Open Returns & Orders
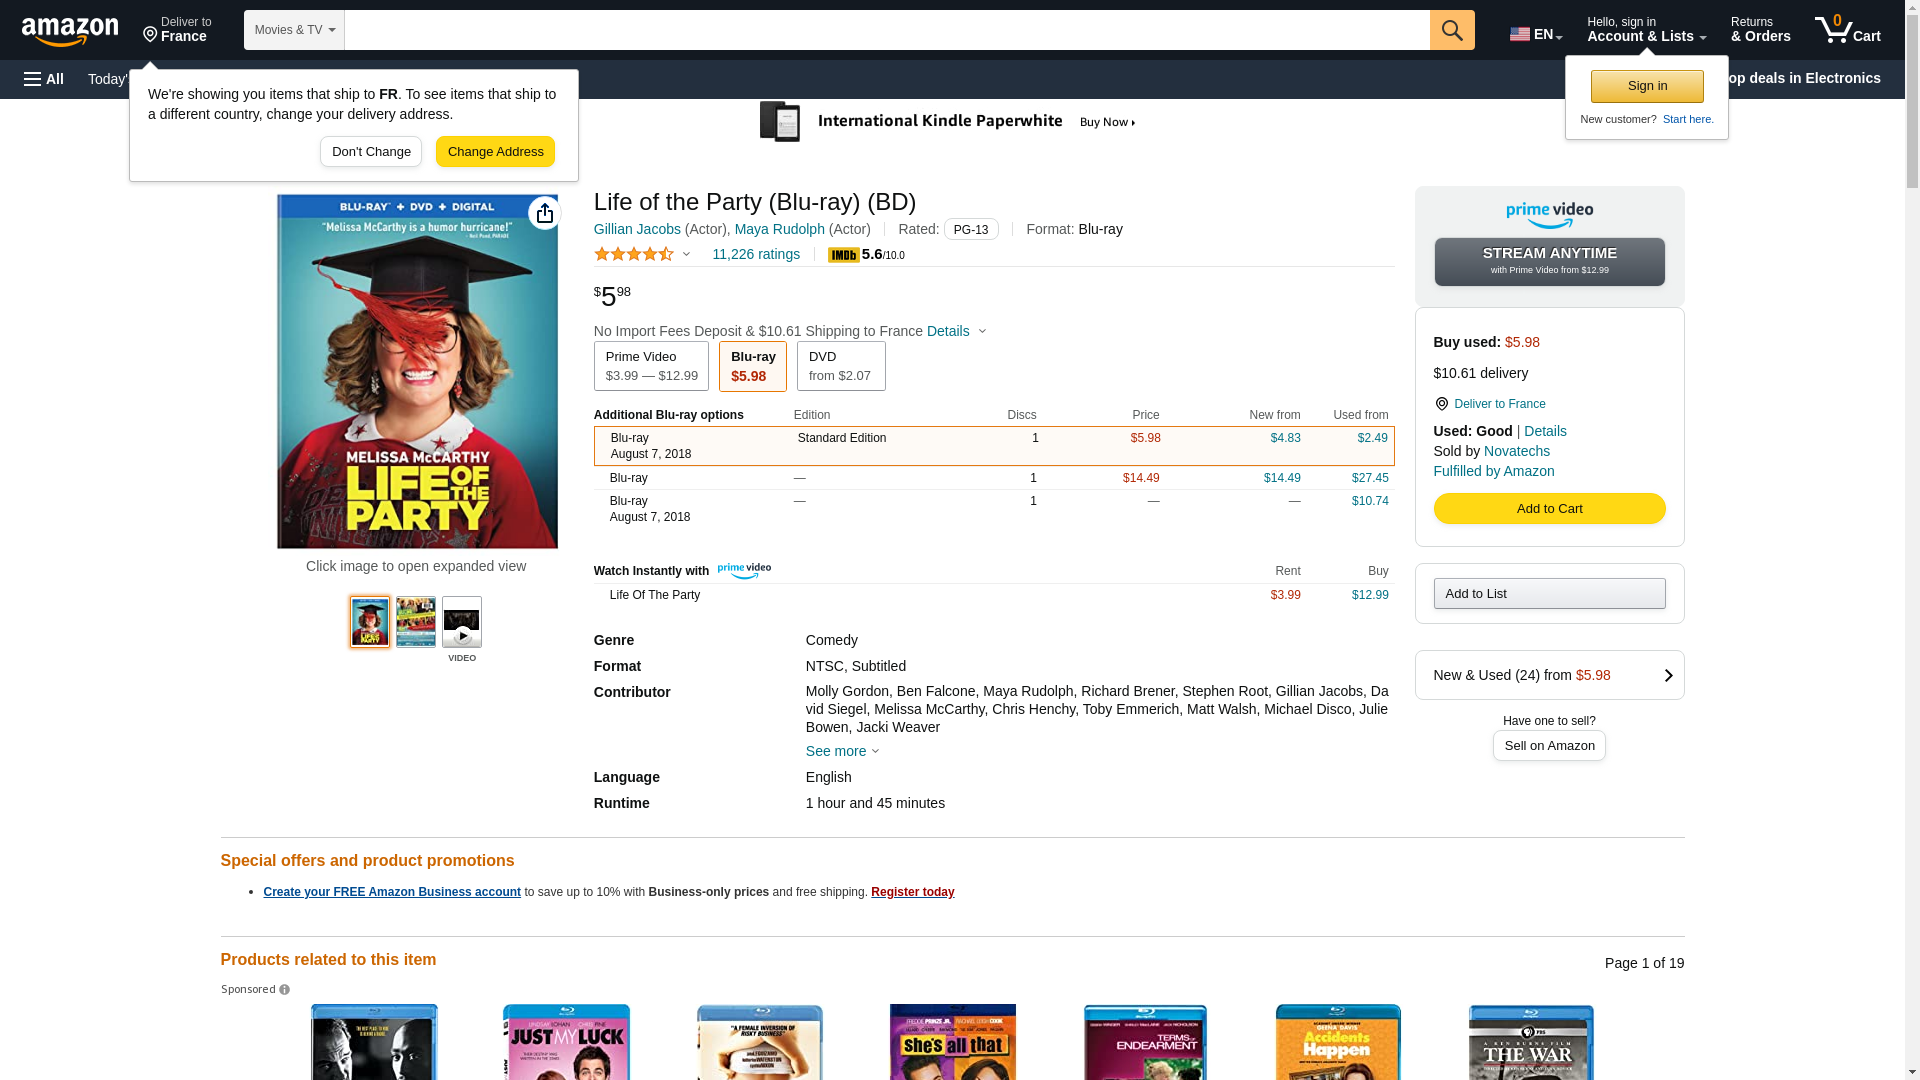 click(1760, 30)
